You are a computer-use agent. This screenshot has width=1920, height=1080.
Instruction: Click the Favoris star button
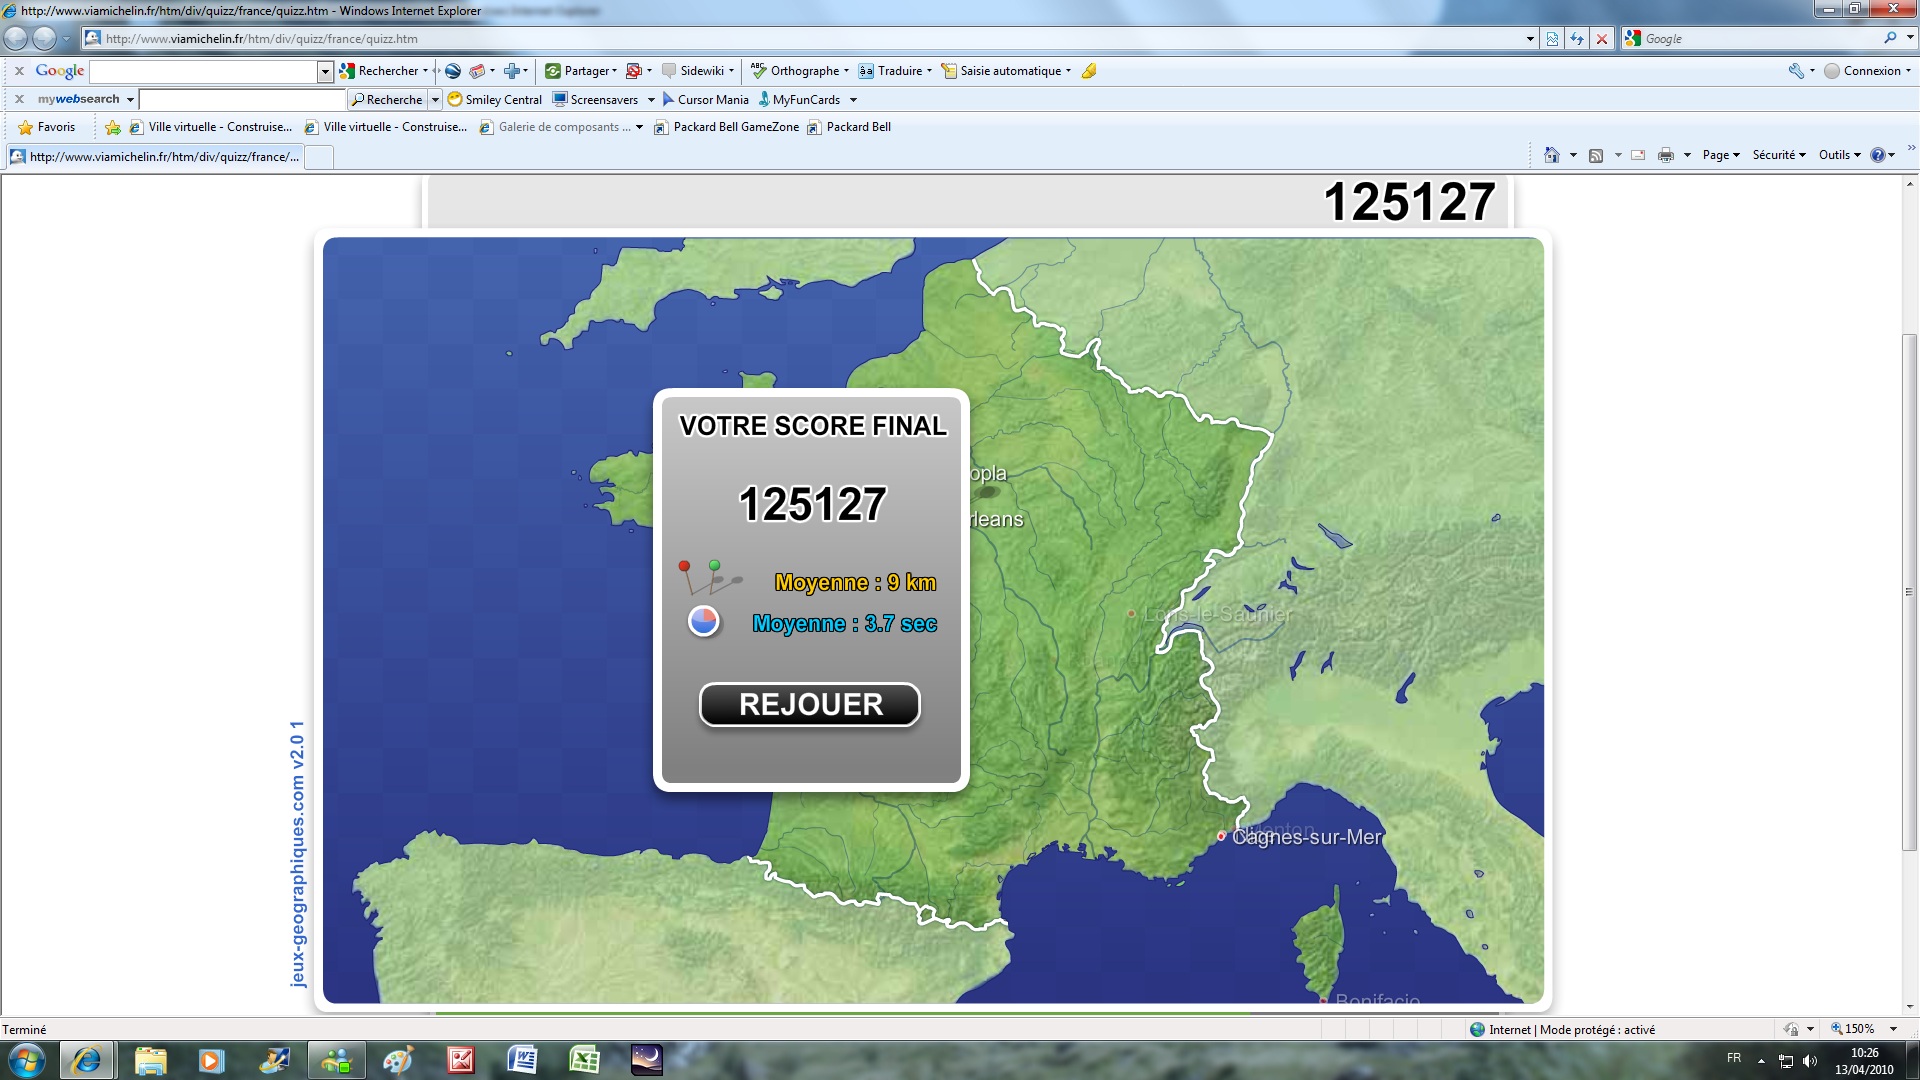pyautogui.click(x=47, y=127)
